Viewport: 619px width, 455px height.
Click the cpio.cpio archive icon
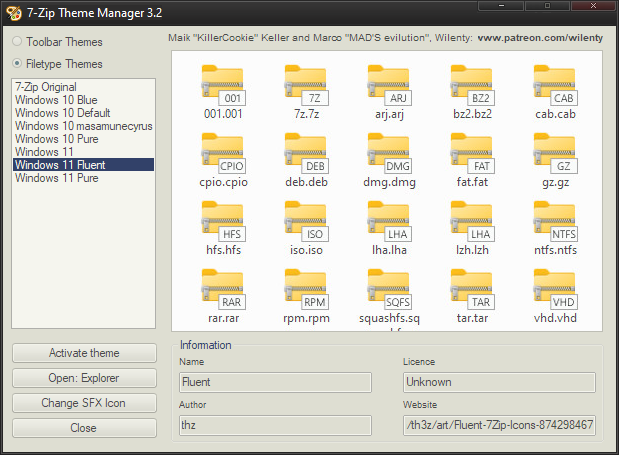tap(223, 154)
